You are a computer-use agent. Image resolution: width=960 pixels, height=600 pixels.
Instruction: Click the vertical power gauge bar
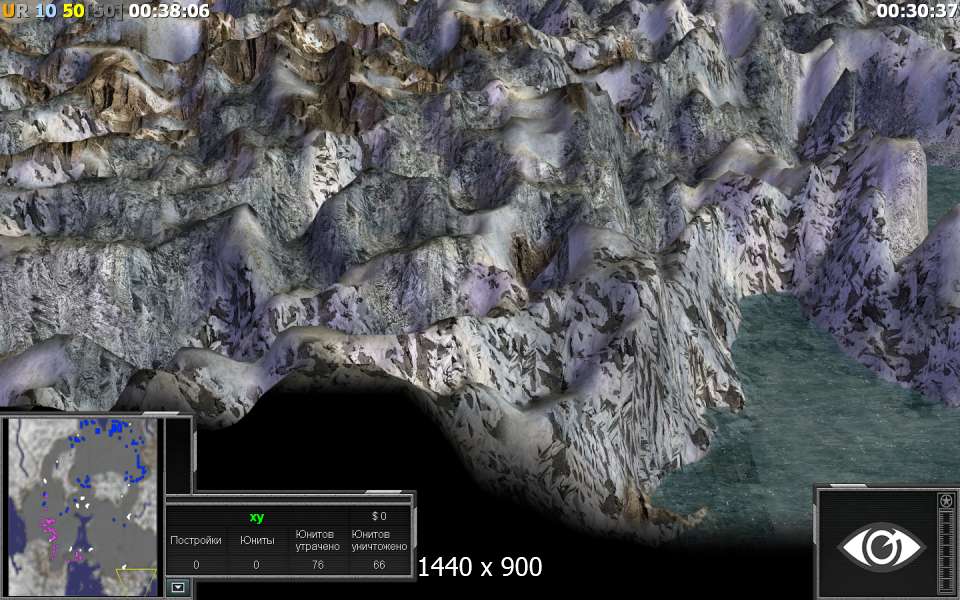coord(947,549)
